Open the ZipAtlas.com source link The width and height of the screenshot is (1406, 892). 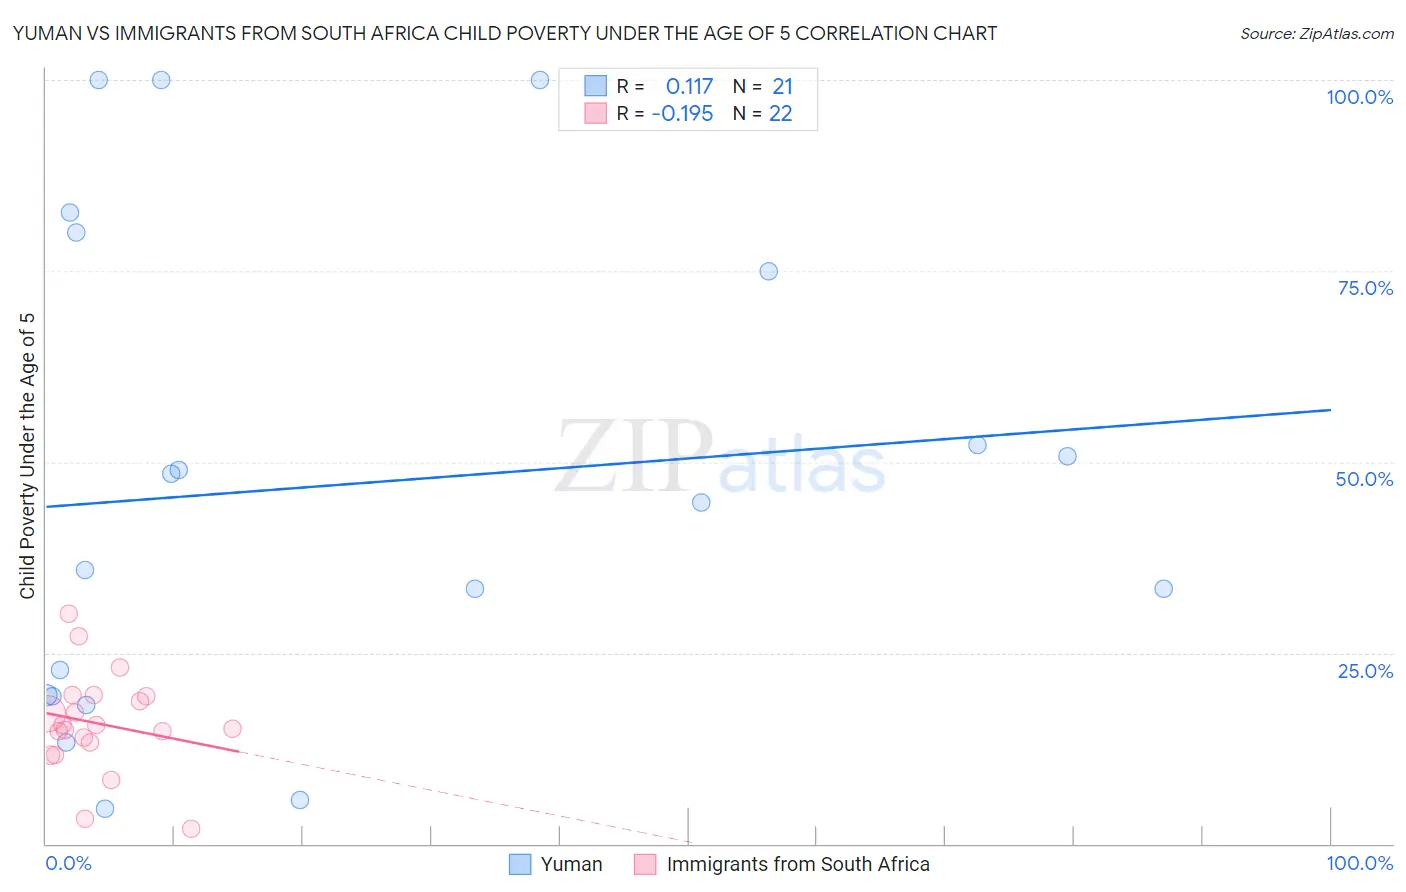click(1316, 33)
